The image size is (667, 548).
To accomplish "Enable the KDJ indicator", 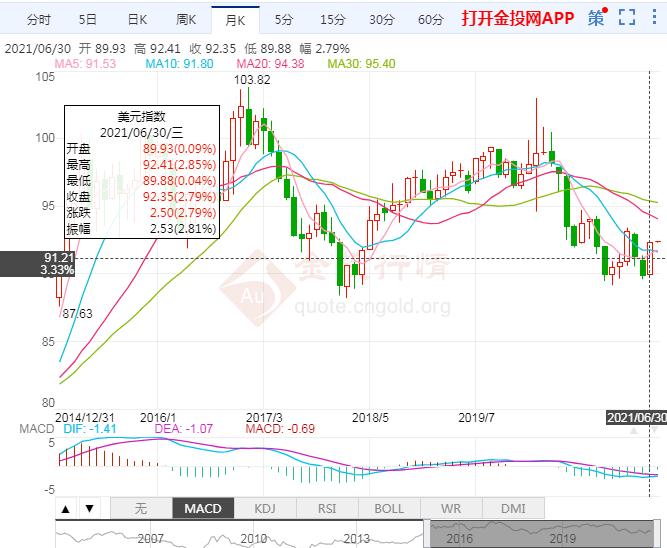I will point(264,508).
